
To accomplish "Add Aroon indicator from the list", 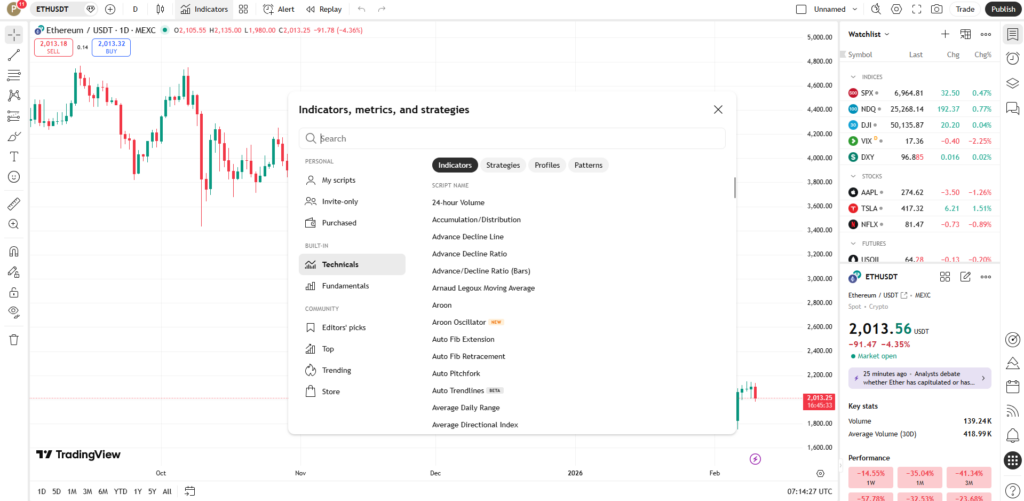I will [x=442, y=305].
